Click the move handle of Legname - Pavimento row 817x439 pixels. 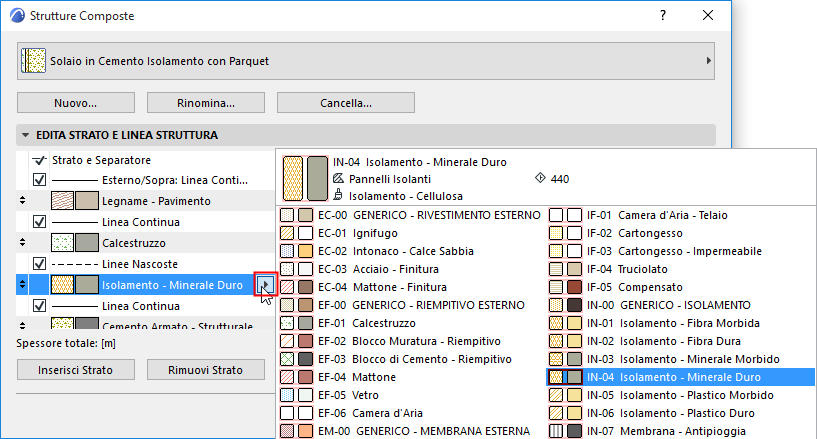click(22, 201)
